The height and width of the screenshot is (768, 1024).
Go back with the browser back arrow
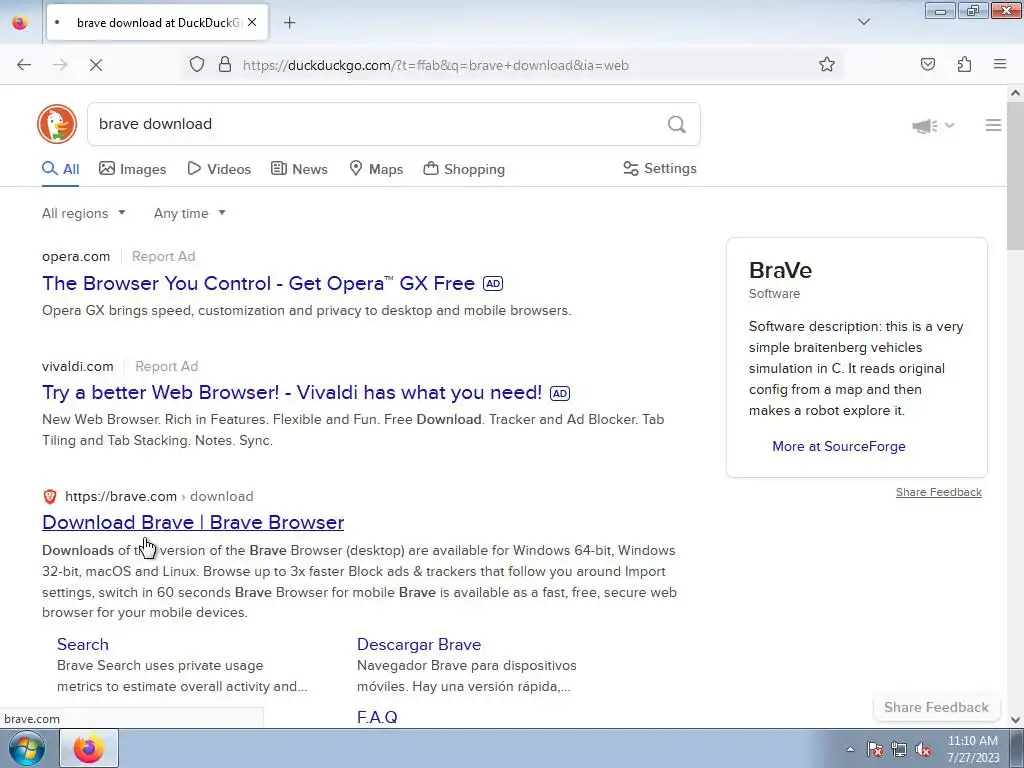[24, 65]
